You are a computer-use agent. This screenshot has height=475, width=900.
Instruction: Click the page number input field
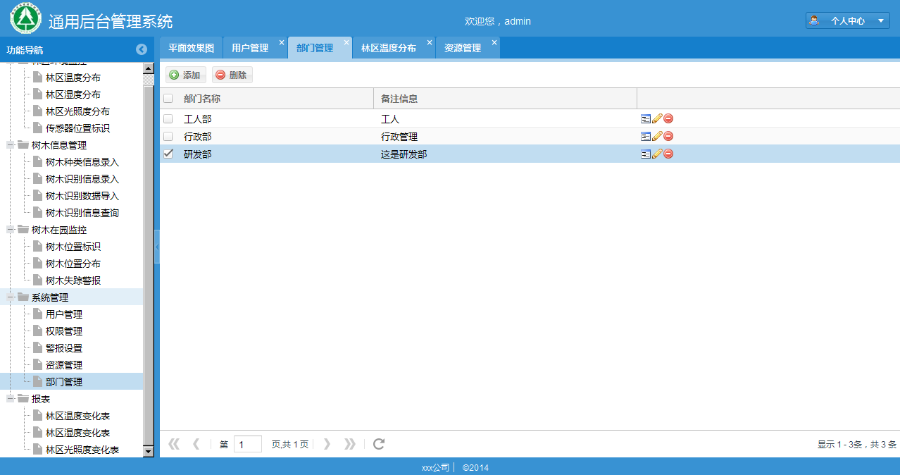coord(248,444)
